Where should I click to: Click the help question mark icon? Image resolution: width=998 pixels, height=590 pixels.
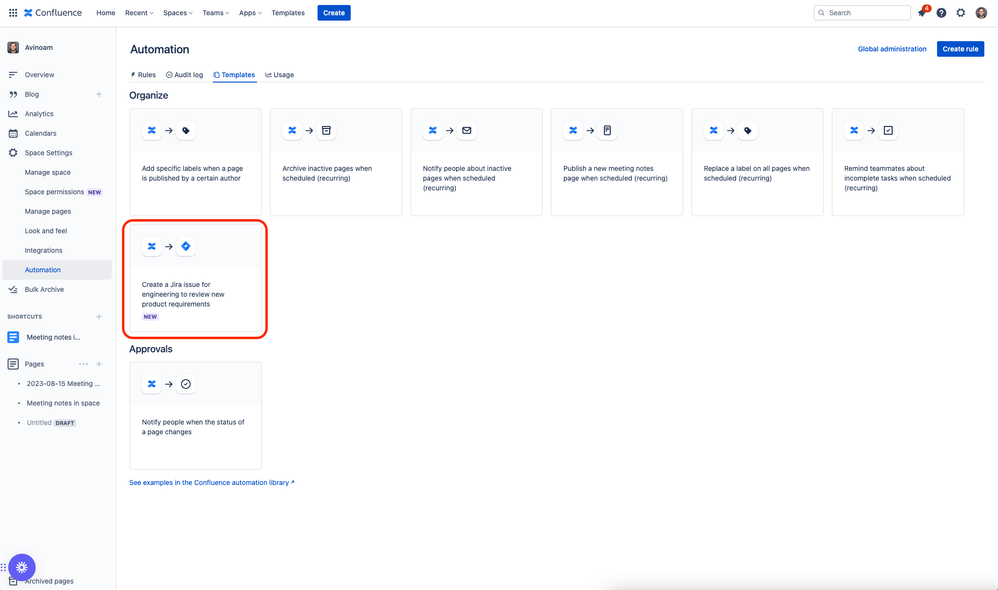[x=941, y=12]
